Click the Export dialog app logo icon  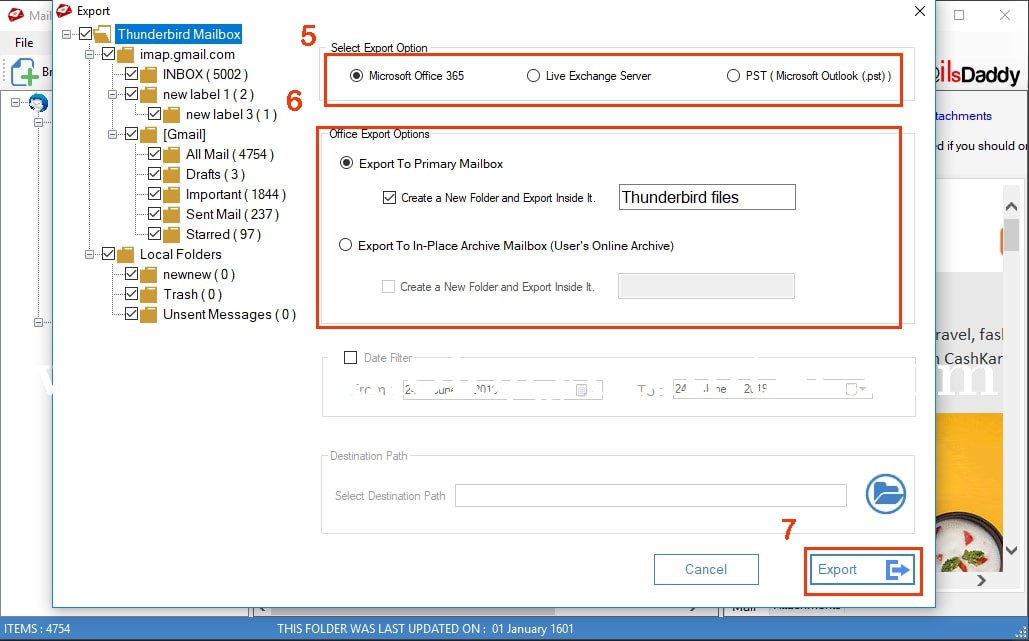(x=64, y=11)
